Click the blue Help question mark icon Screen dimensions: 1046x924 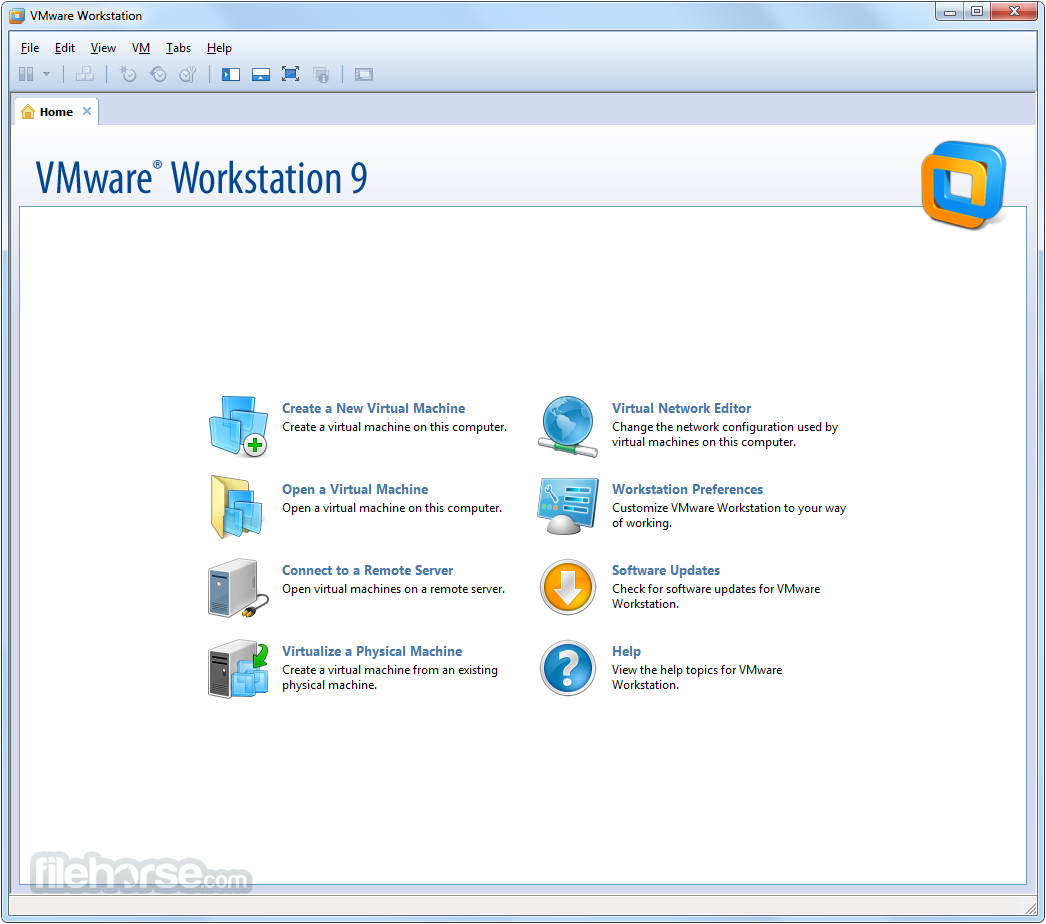568,668
